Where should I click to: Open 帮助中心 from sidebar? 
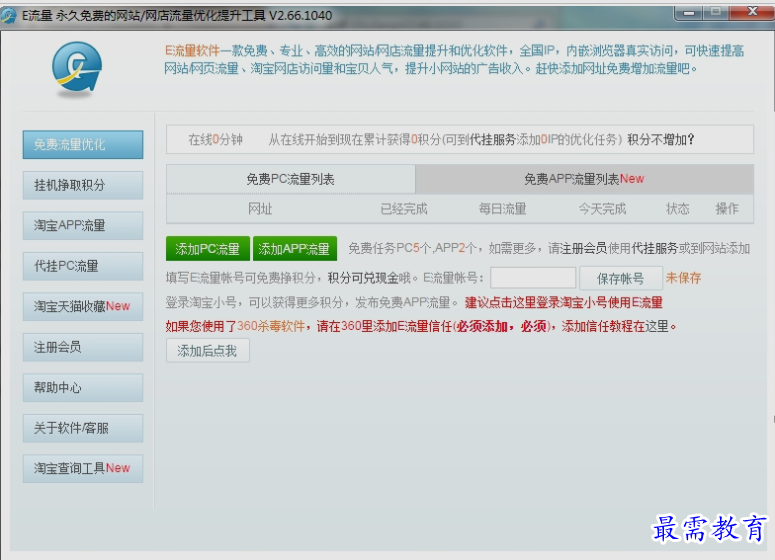tap(83, 388)
